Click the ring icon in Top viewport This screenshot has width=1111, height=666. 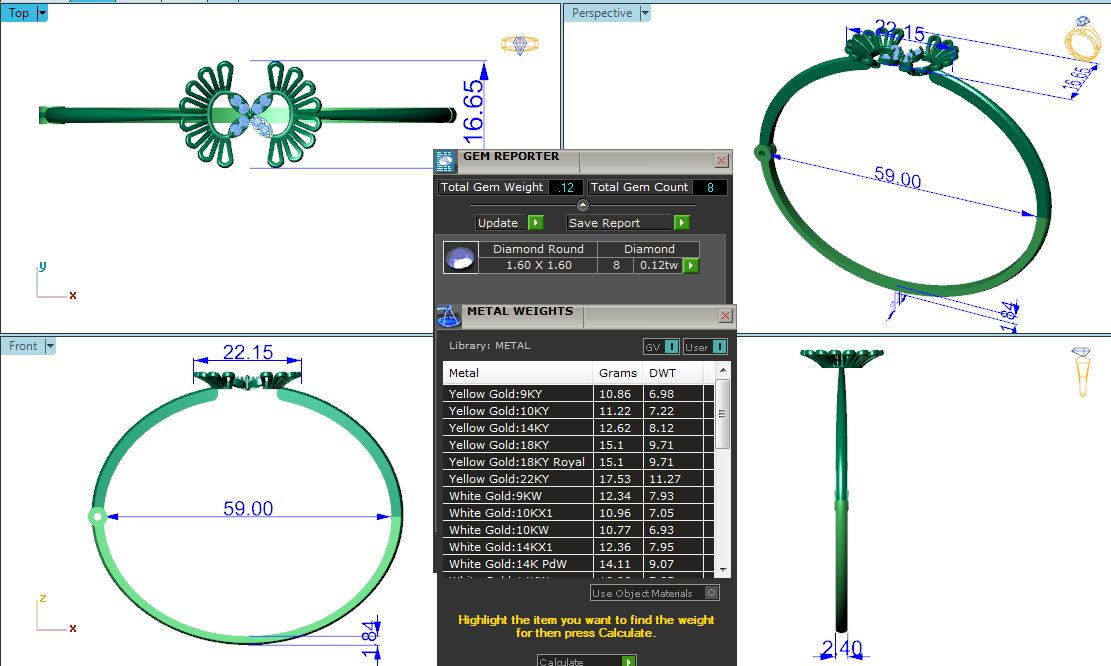point(519,45)
